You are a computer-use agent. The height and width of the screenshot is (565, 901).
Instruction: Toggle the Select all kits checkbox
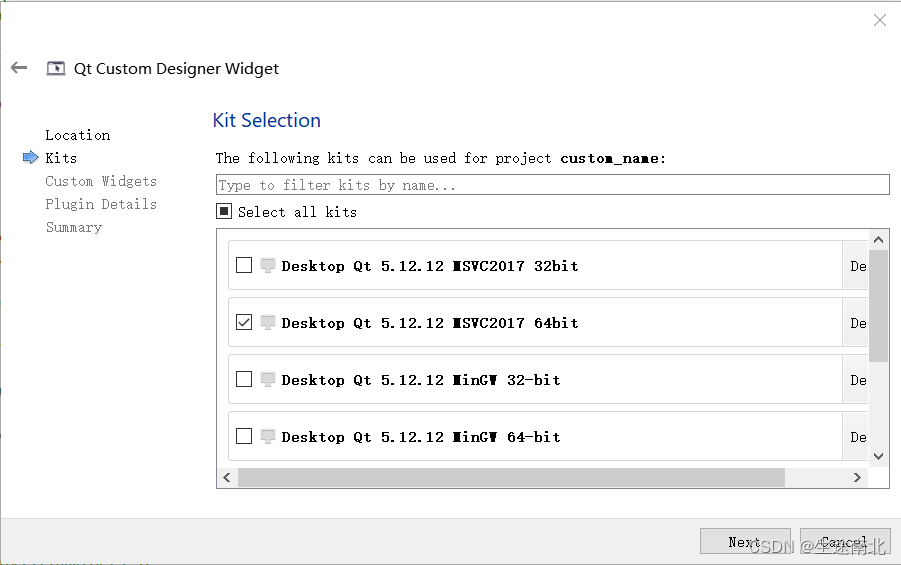pyautogui.click(x=224, y=212)
